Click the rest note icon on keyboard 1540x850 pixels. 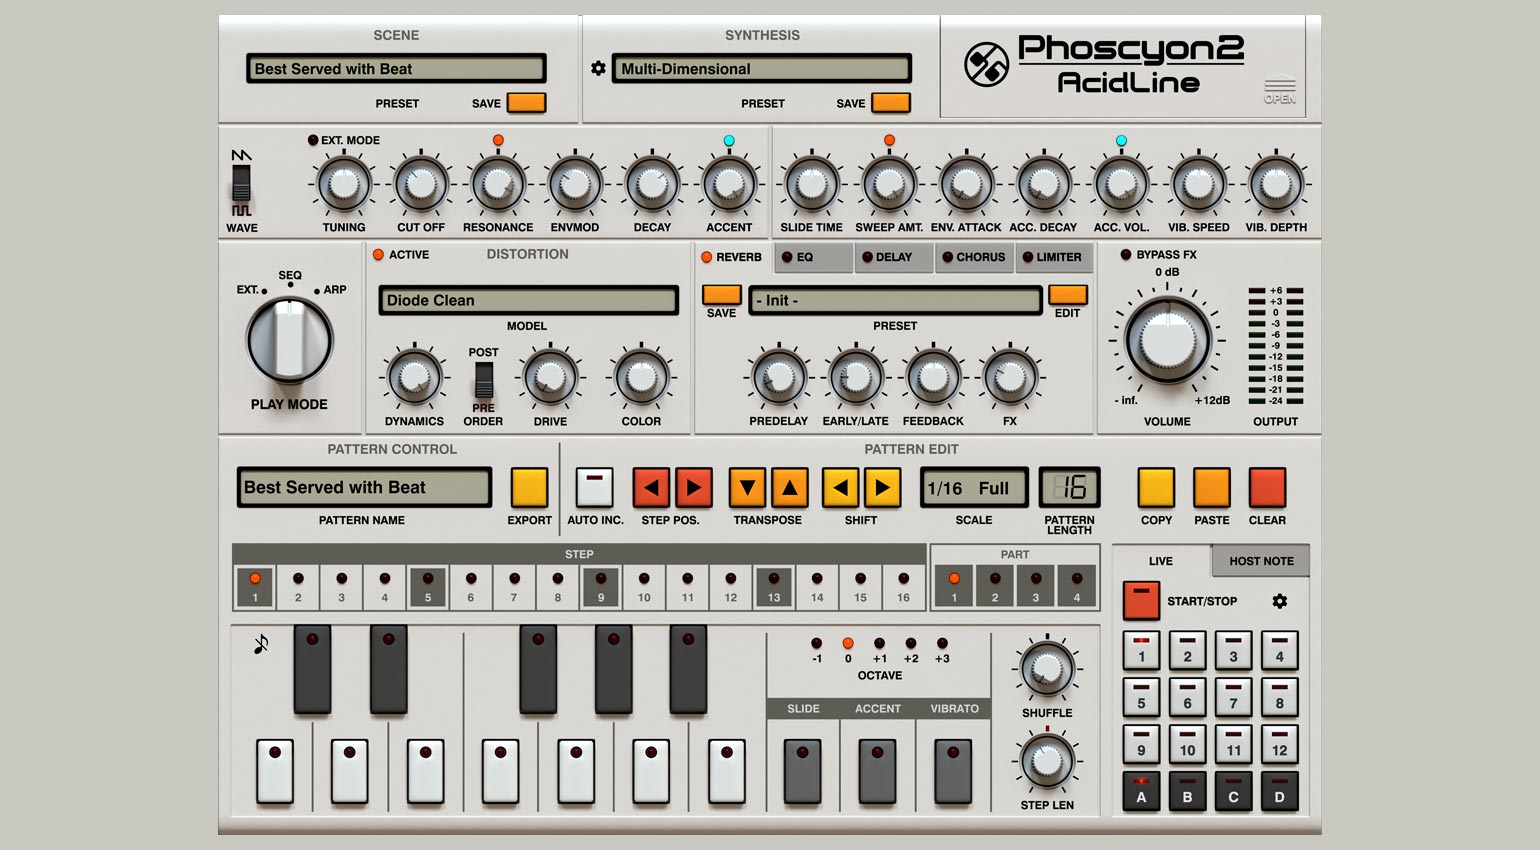pos(261,644)
